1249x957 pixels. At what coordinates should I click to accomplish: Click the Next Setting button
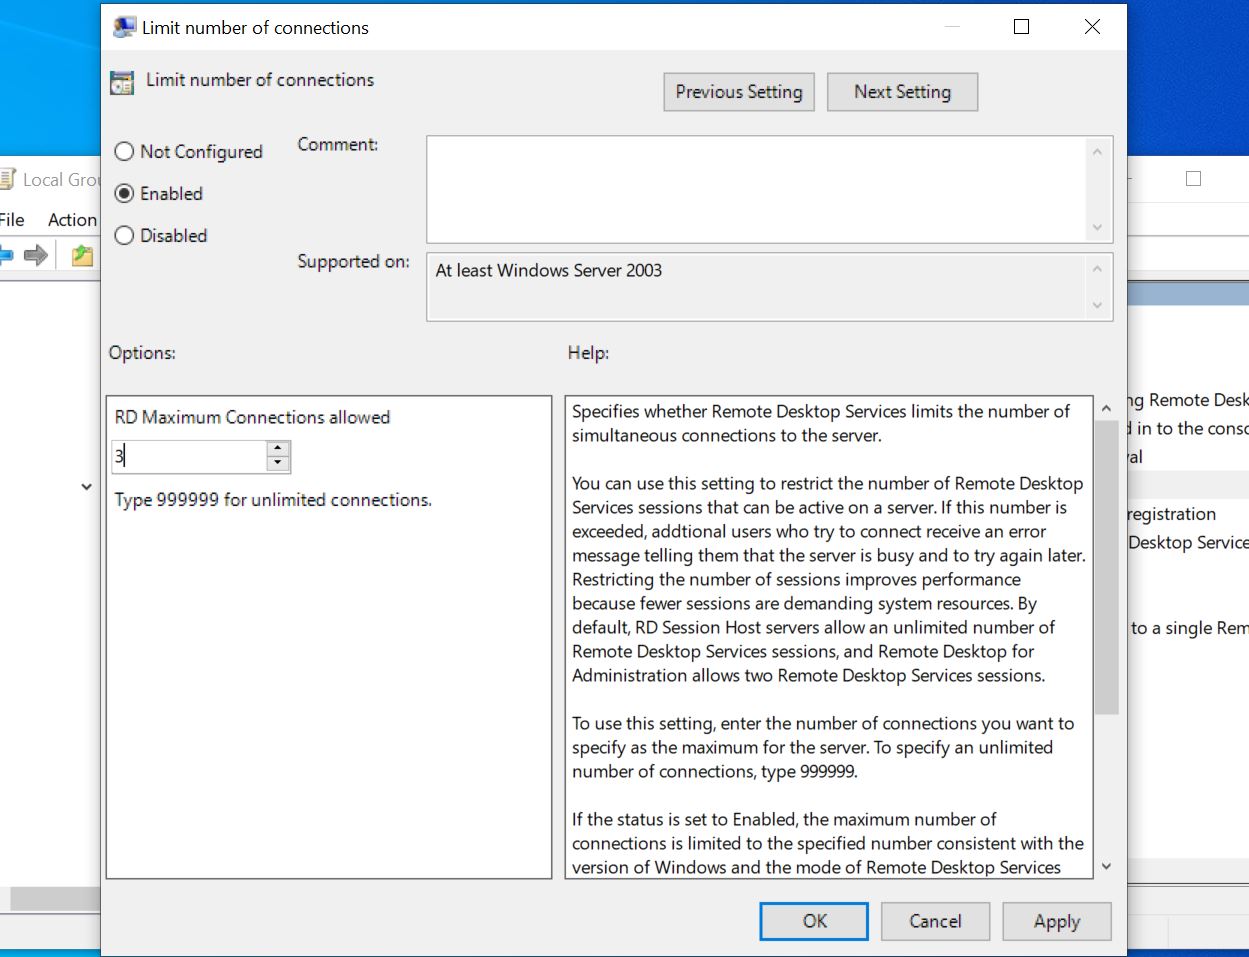coord(902,91)
